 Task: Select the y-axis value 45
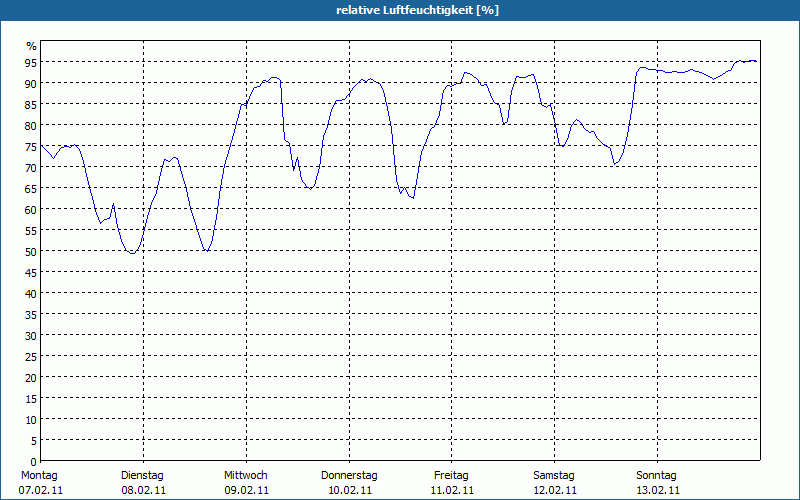click(31, 272)
